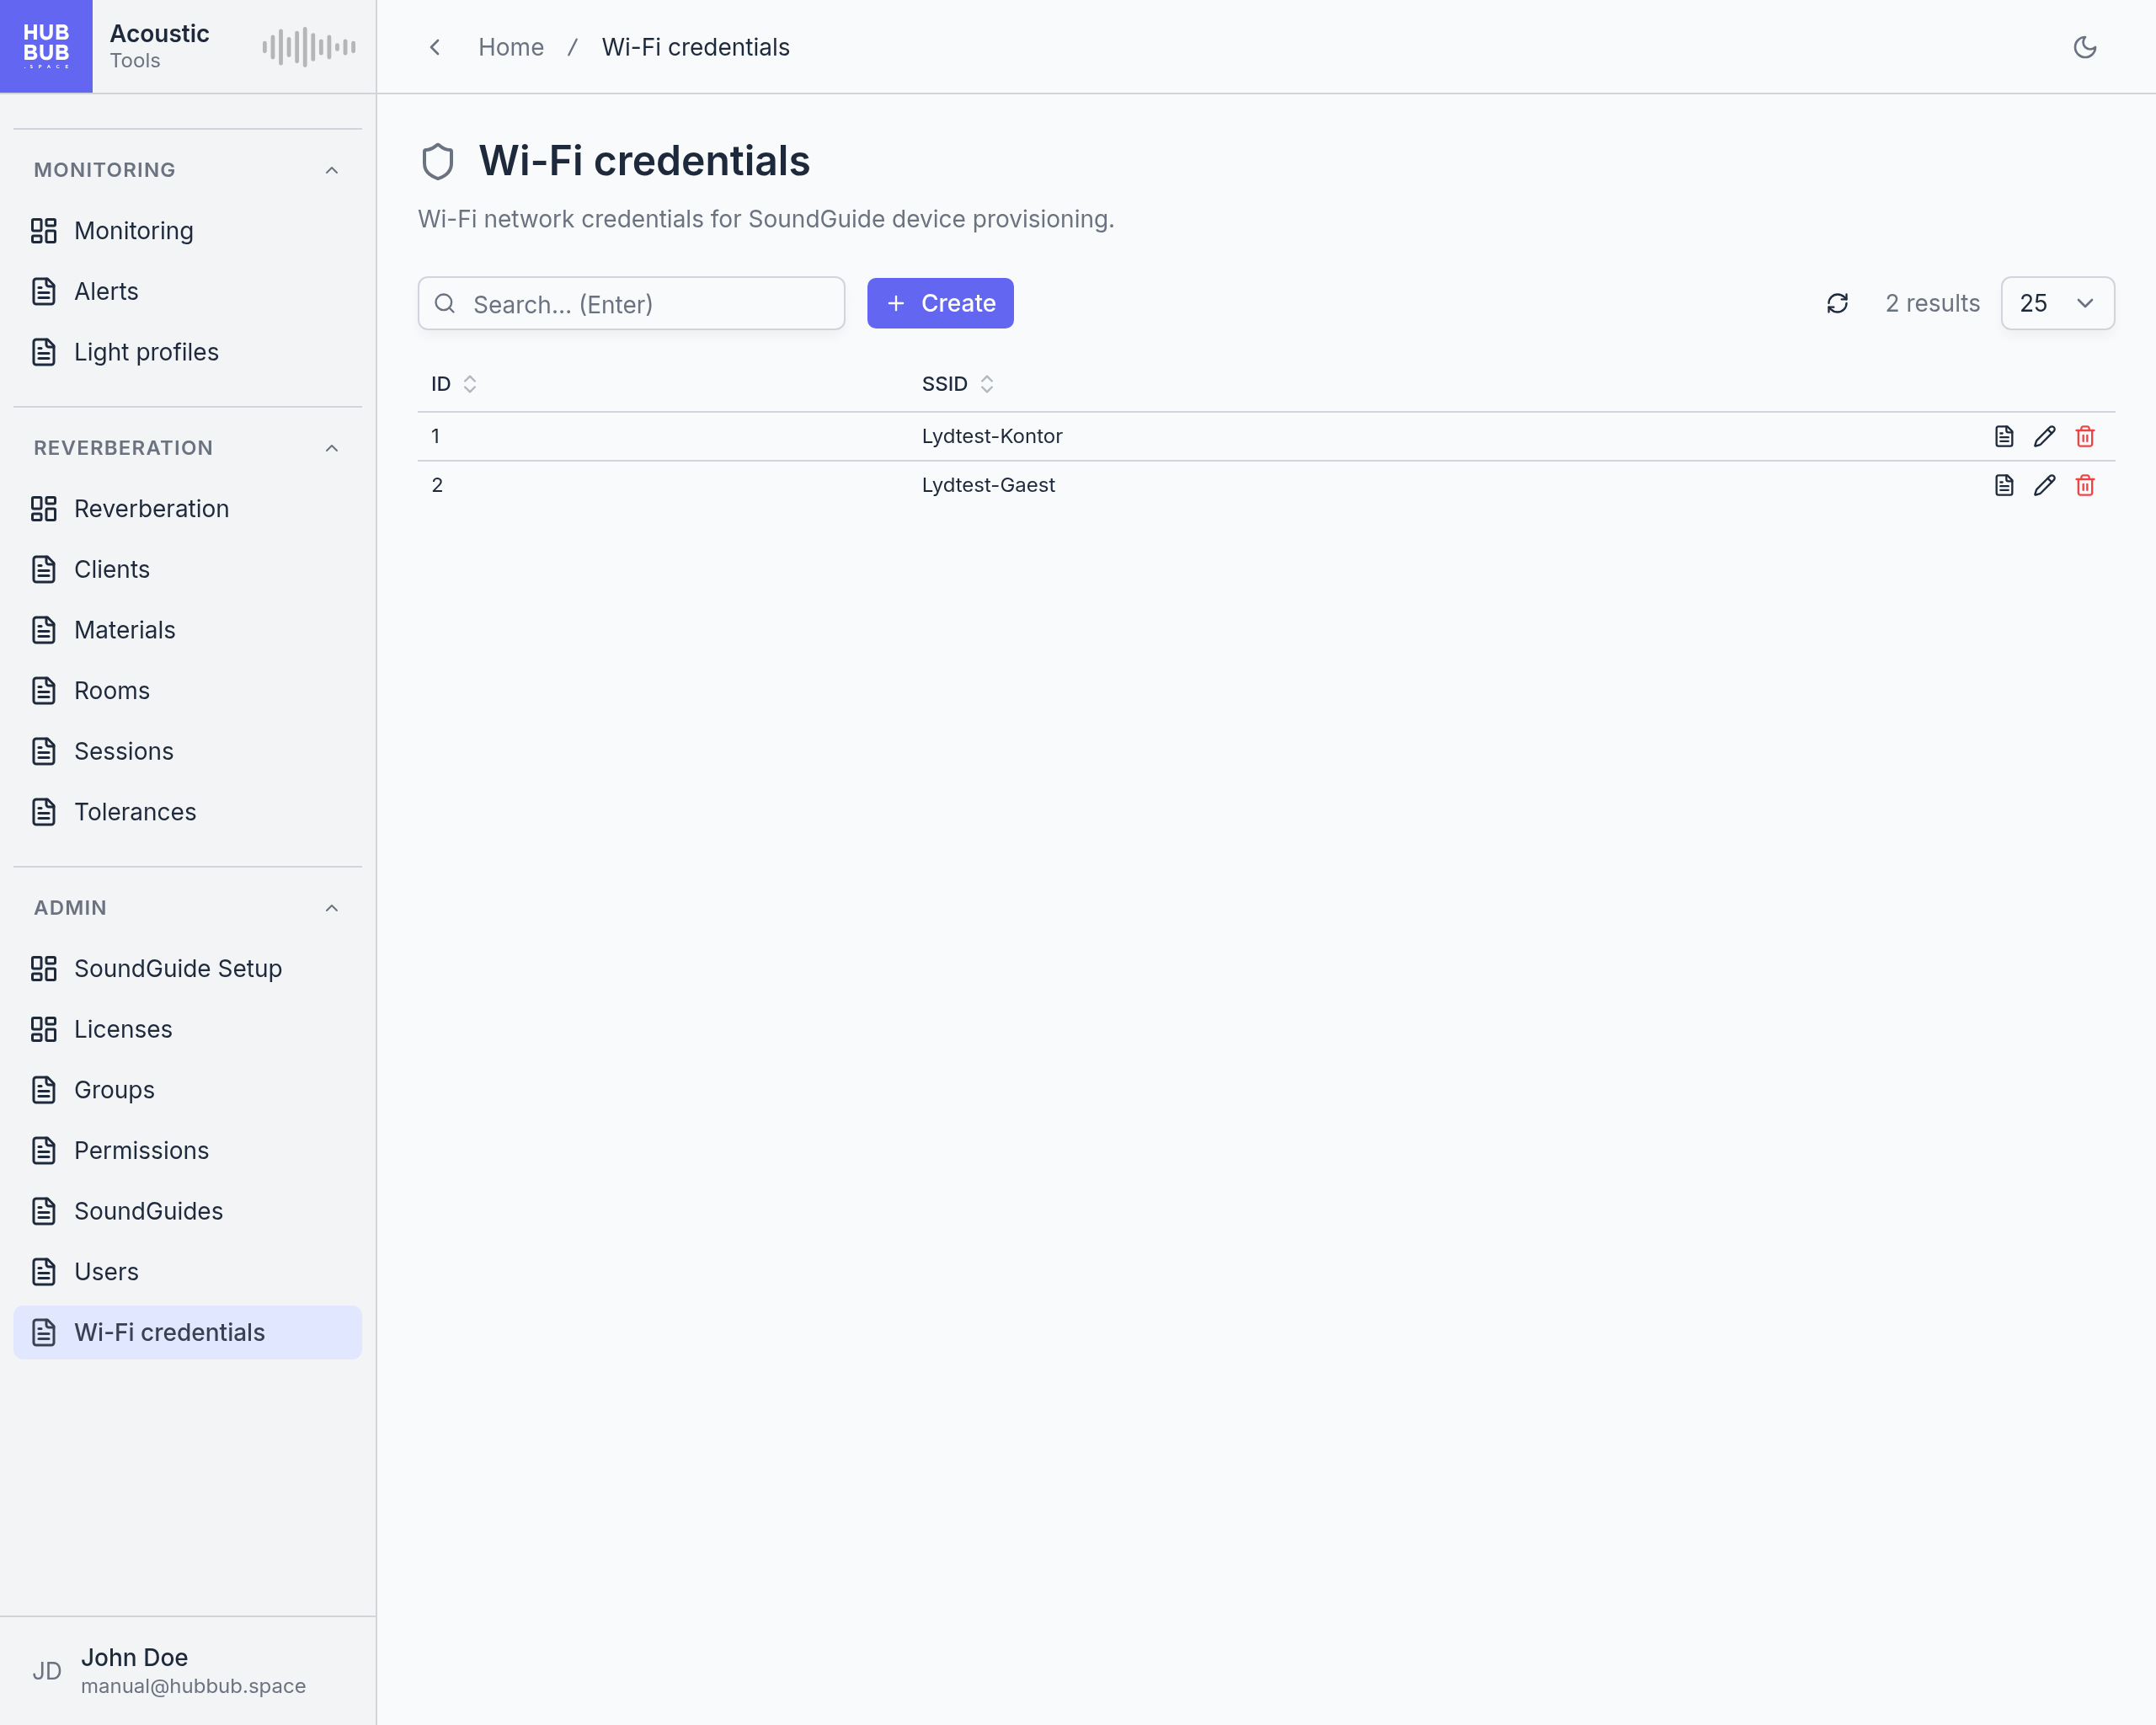Follow the Home breadcrumb link
2156x1725 pixels.
tap(511, 47)
